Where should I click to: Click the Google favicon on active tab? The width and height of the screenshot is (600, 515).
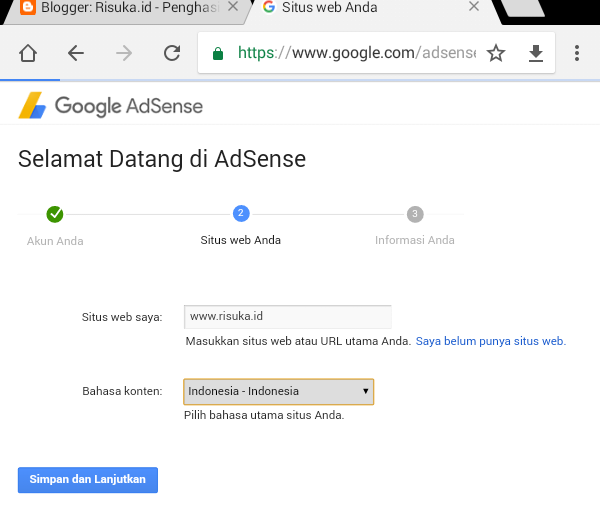click(269, 7)
